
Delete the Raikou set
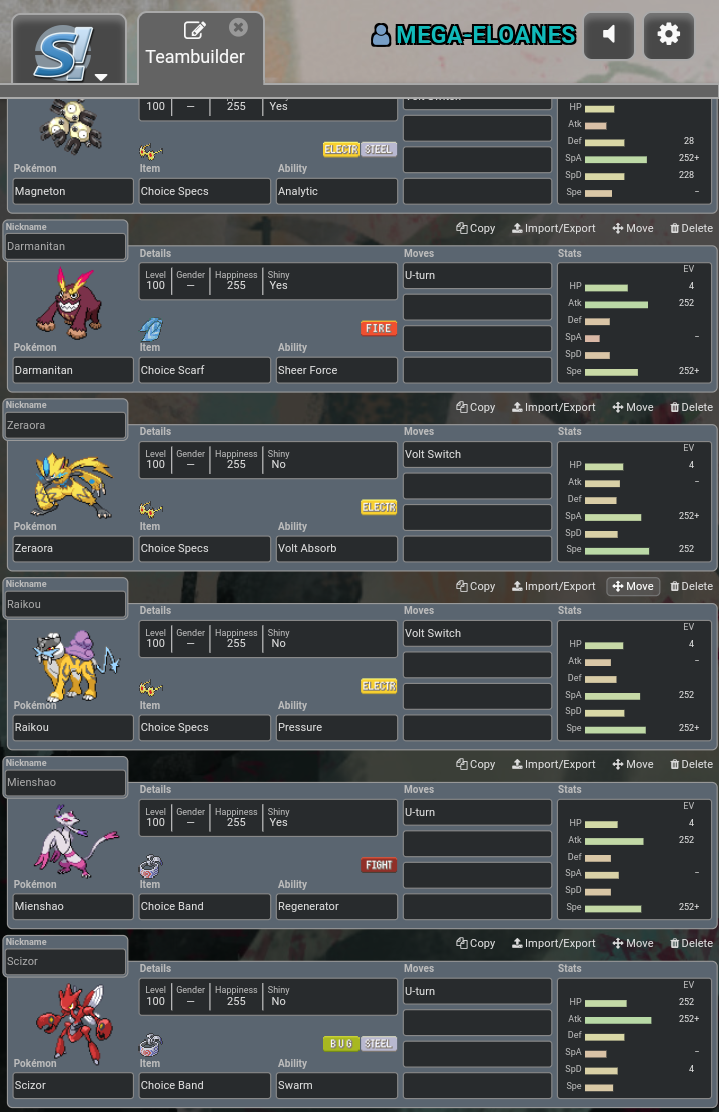(691, 586)
